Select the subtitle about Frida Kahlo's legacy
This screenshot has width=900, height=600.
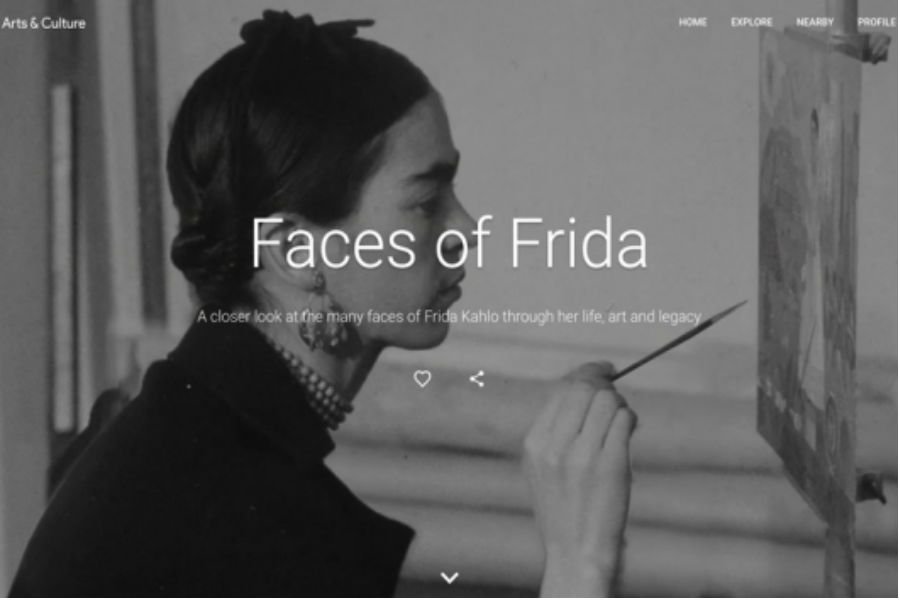(449, 317)
